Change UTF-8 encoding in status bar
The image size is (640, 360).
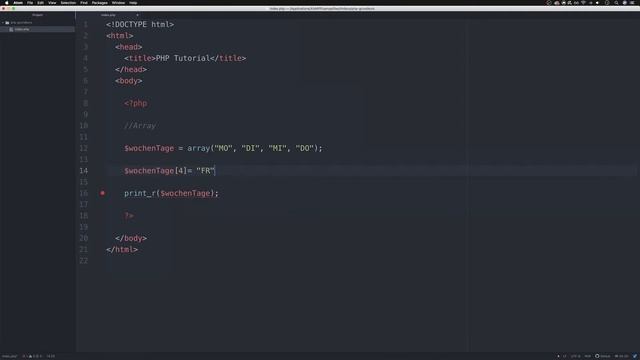pos(576,356)
